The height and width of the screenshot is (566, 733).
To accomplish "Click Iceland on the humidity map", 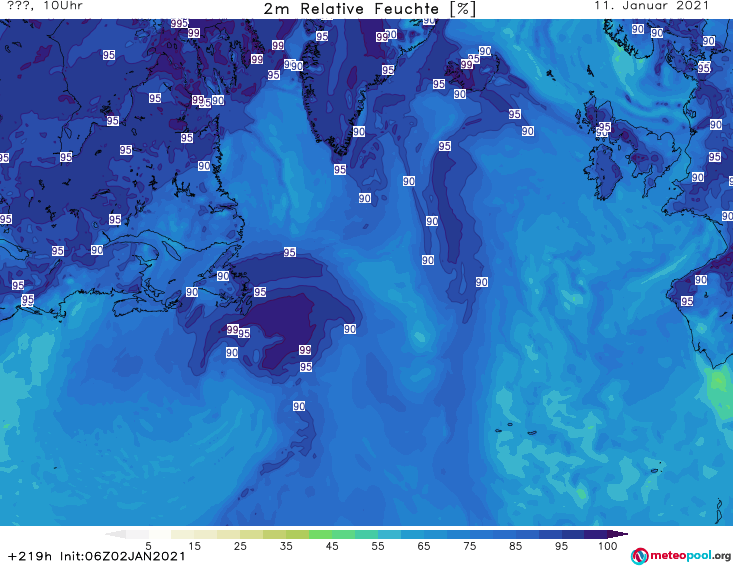I will 472,72.
